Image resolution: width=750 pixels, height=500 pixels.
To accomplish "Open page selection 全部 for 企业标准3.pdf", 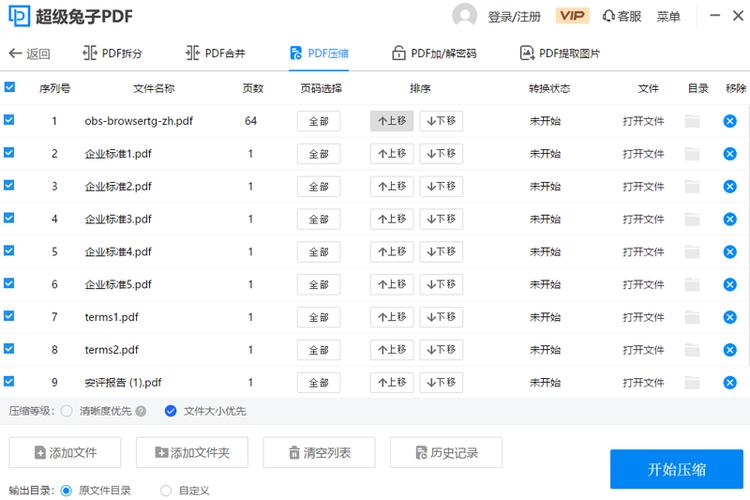I will coord(319,219).
